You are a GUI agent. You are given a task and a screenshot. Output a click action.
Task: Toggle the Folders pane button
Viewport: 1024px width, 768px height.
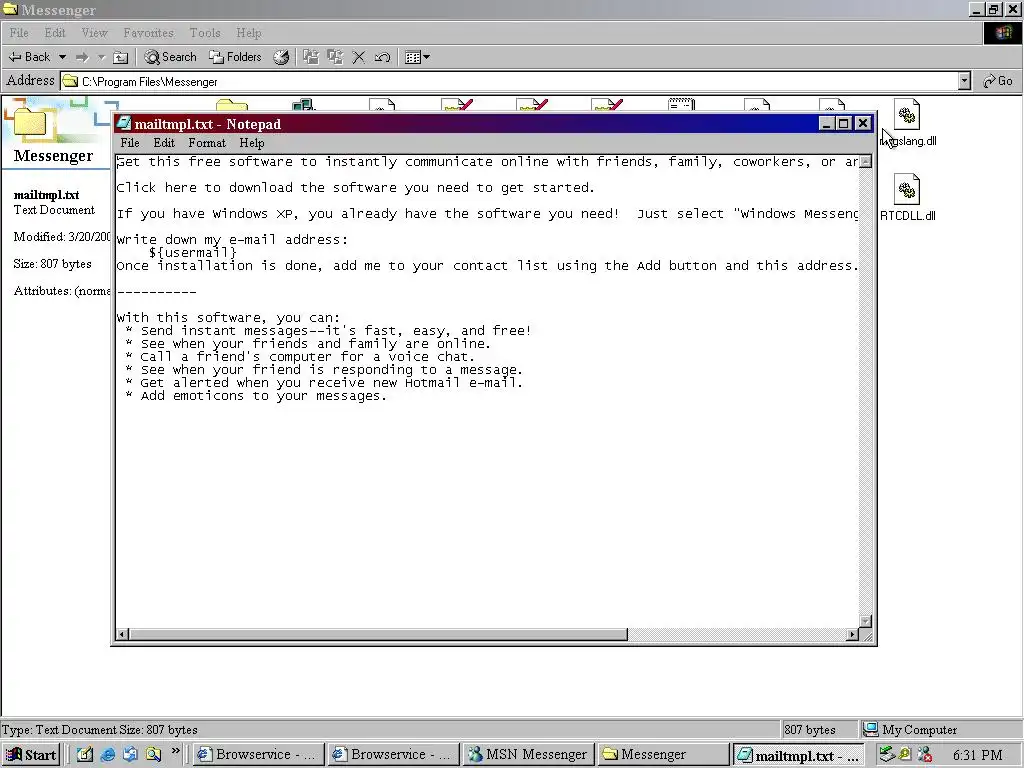pyautogui.click(x=235, y=57)
